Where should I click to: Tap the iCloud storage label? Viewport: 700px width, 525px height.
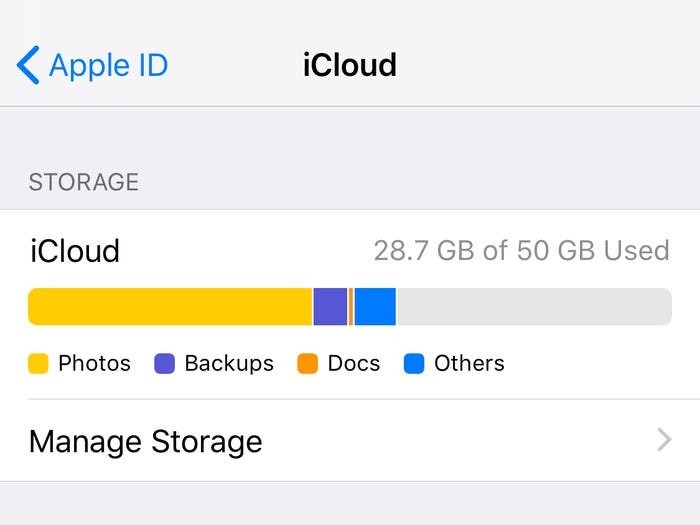click(x=74, y=250)
